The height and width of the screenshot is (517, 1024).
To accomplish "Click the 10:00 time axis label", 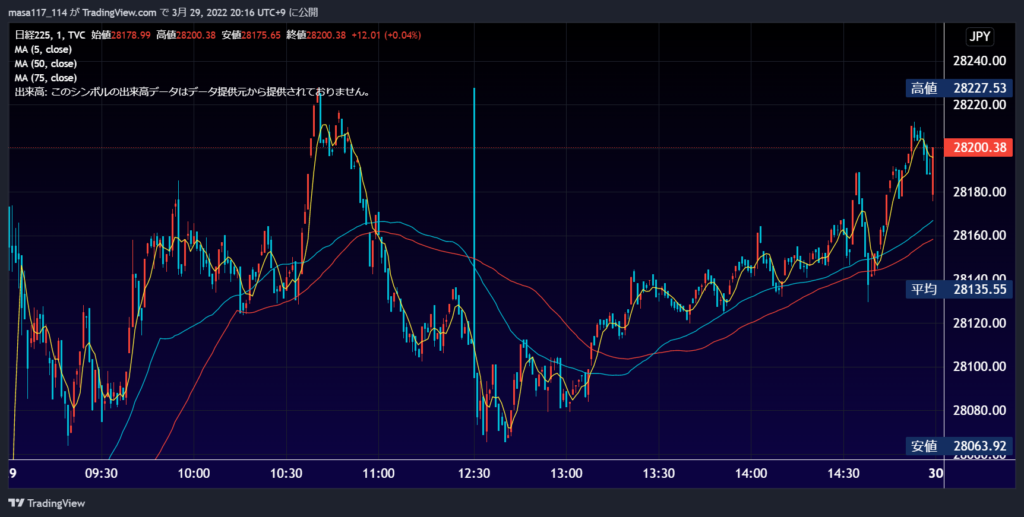I will point(194,473).
